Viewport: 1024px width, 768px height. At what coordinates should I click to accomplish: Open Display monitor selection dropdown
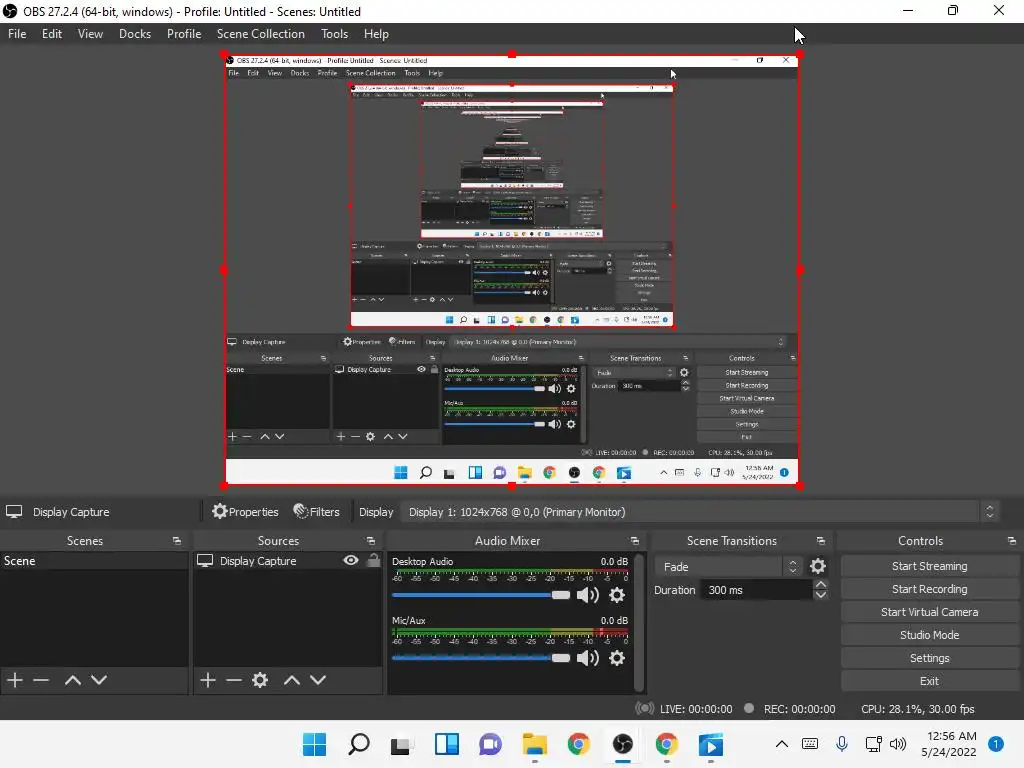pos(699,512)
